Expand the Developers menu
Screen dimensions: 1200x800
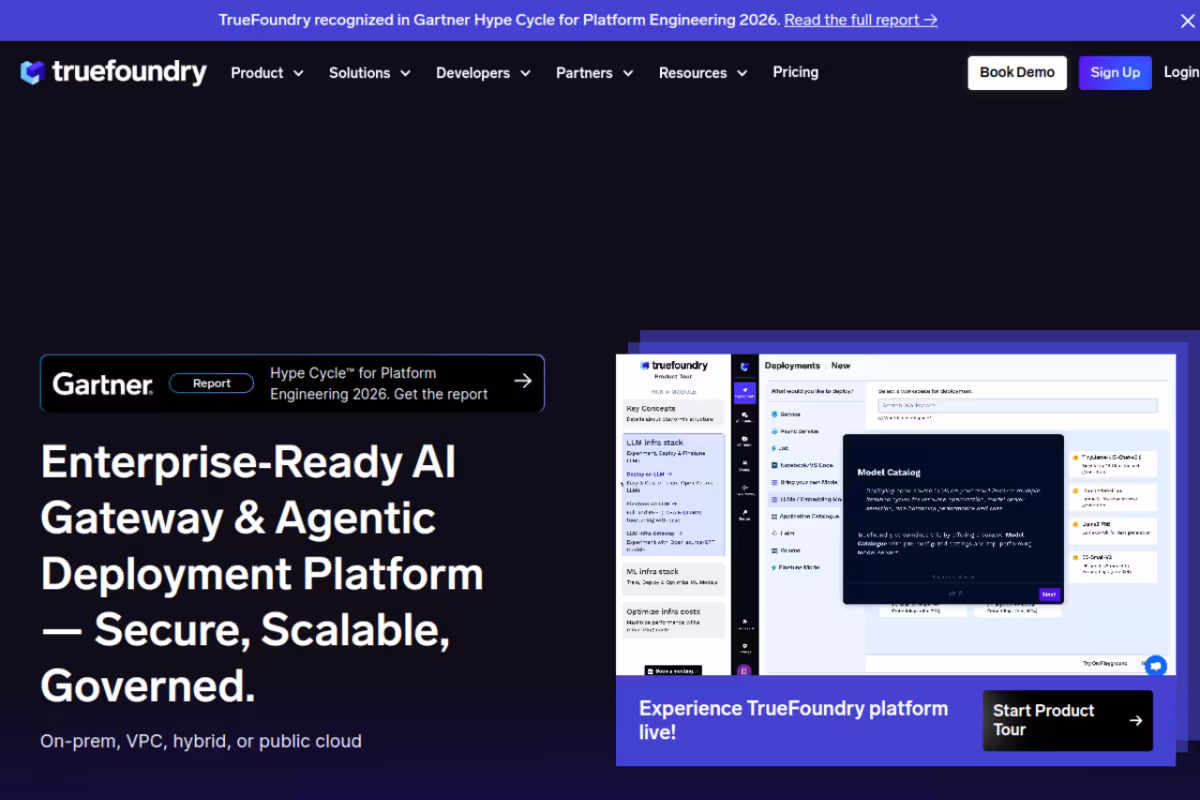[x=484, y=73]
